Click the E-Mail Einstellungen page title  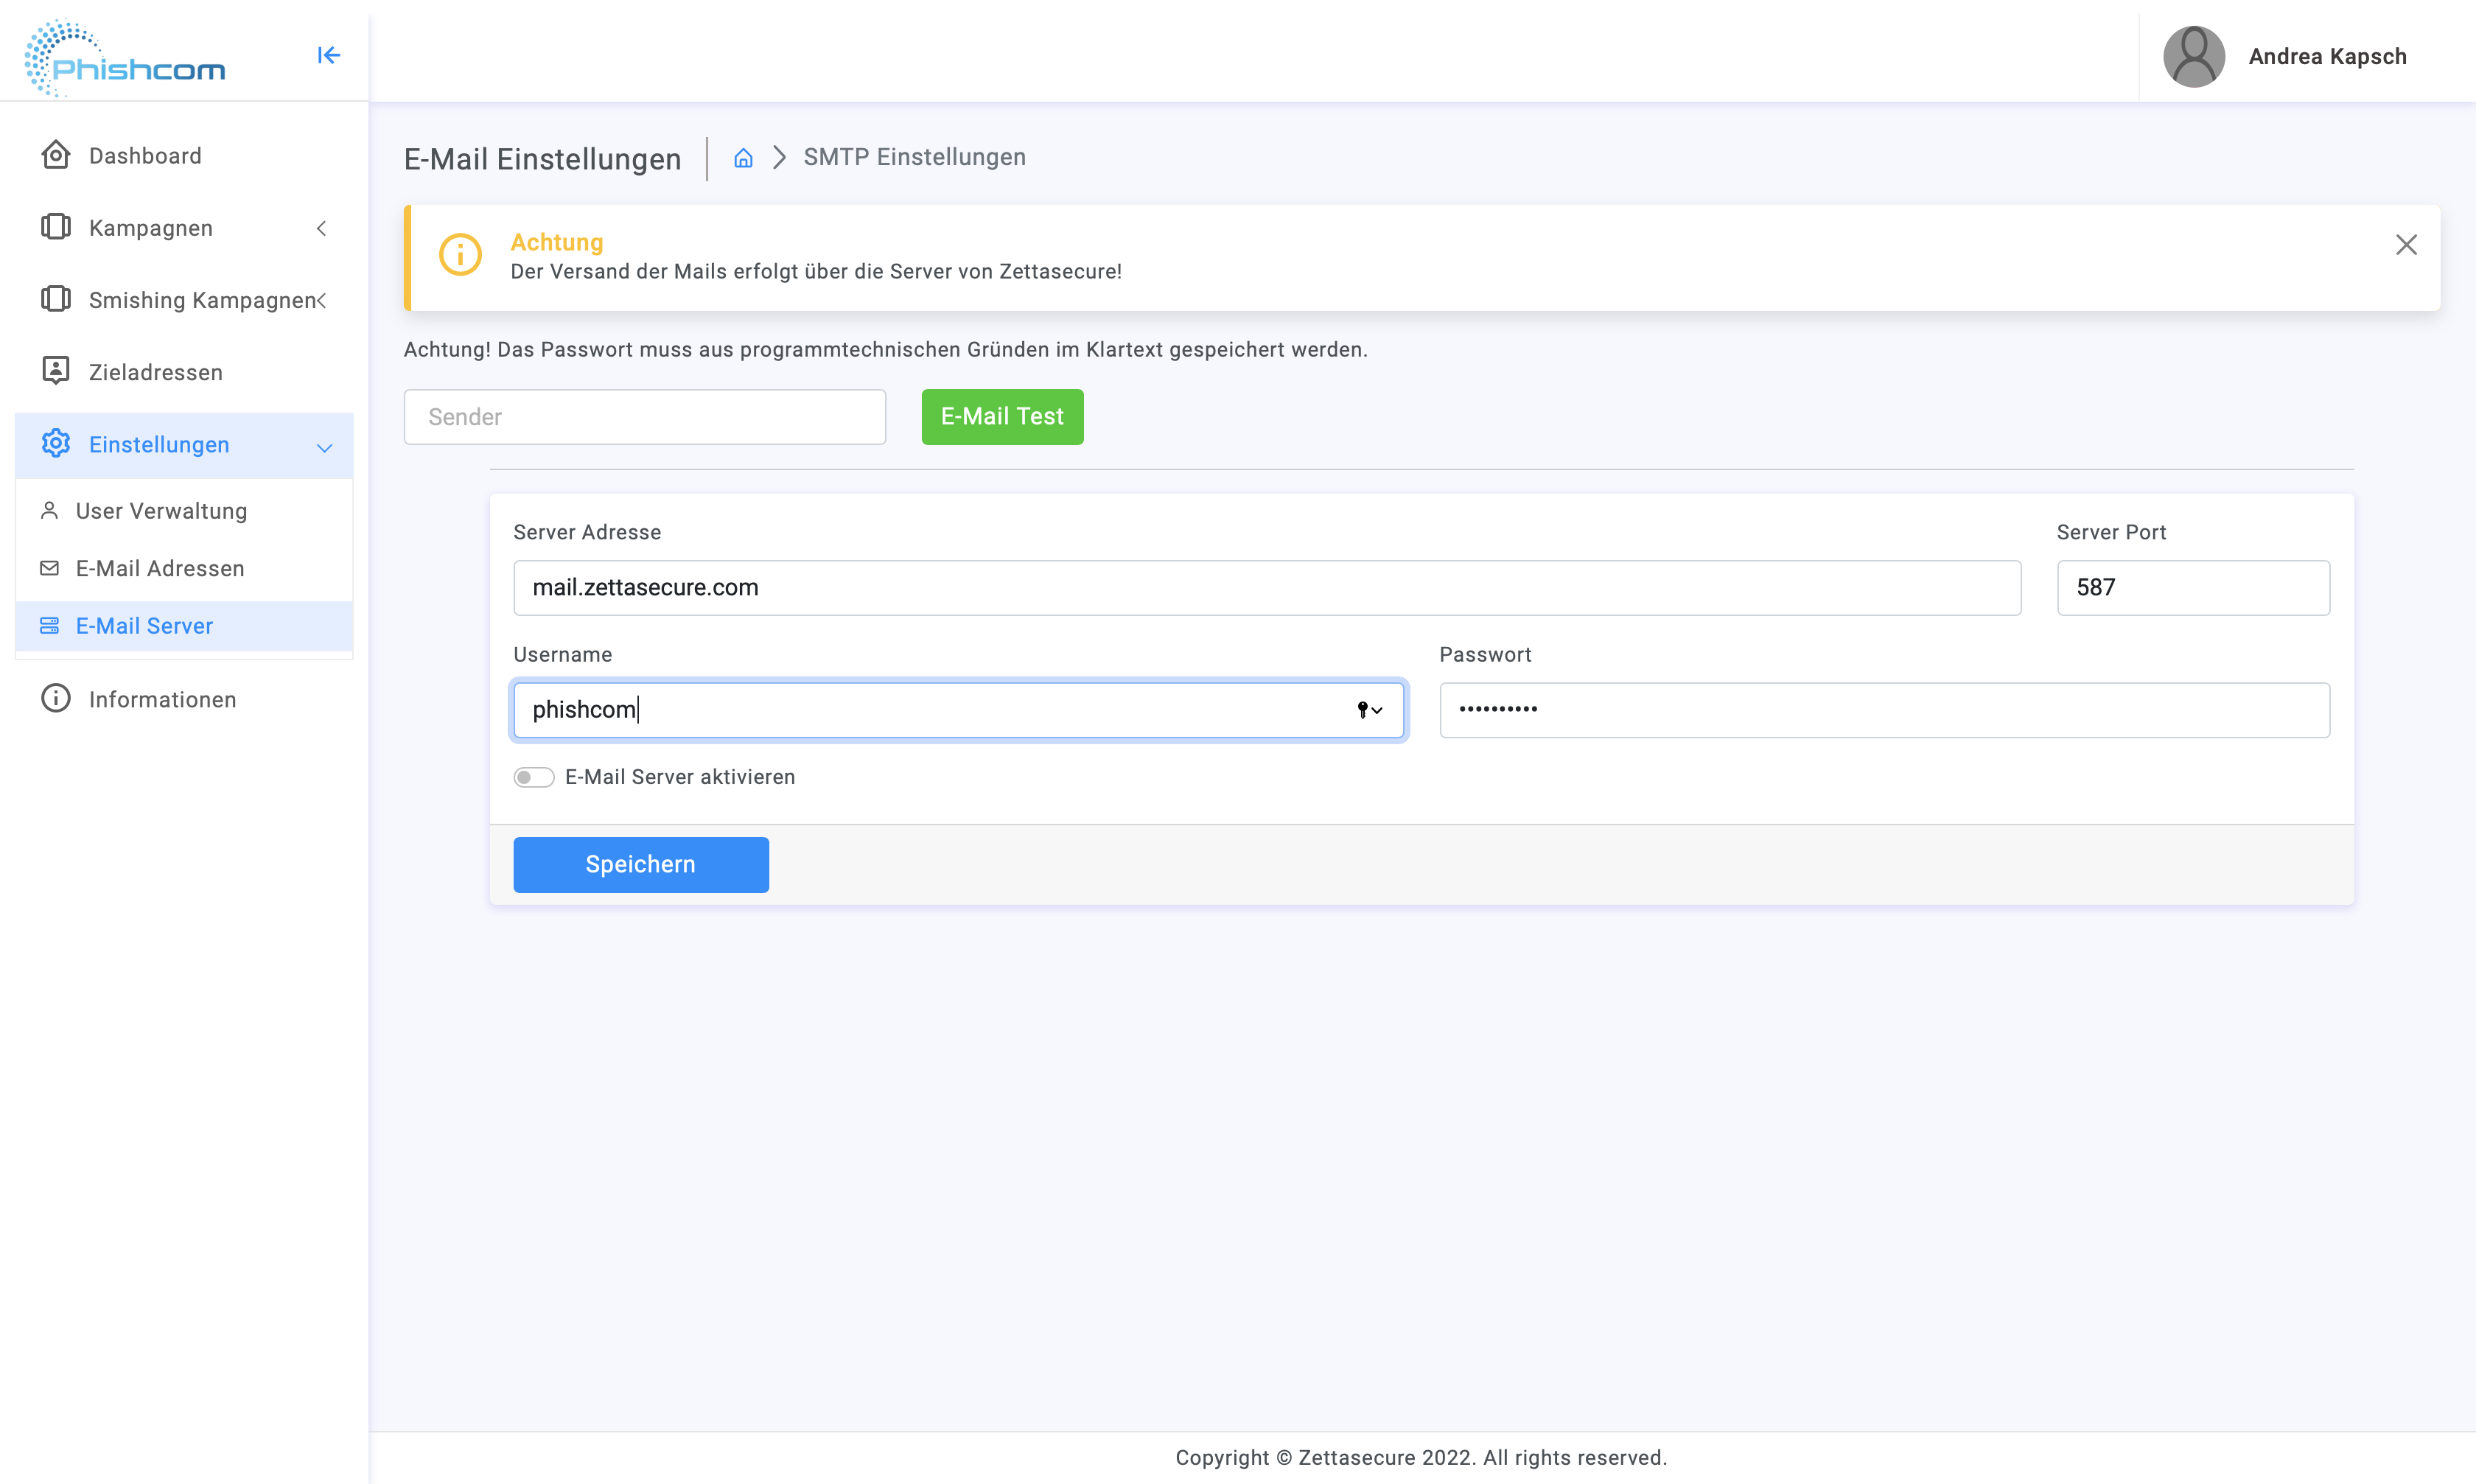[542, 159]
